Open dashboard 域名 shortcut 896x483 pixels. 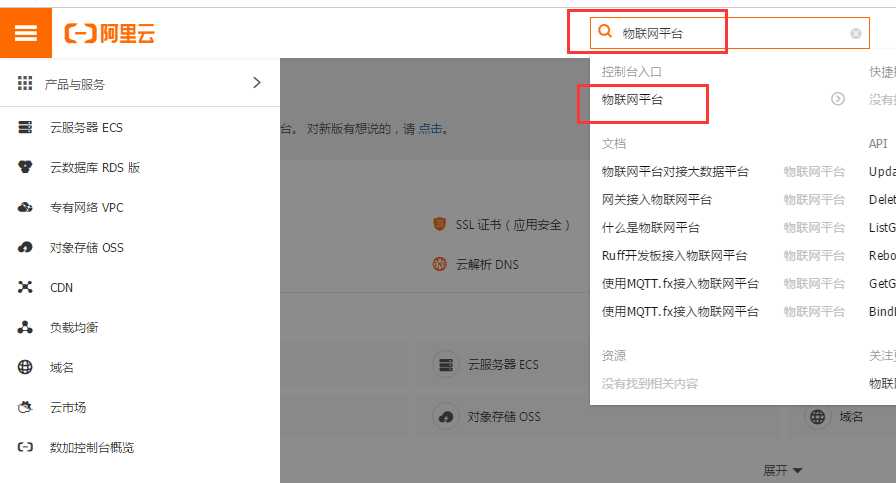point(851,417)
